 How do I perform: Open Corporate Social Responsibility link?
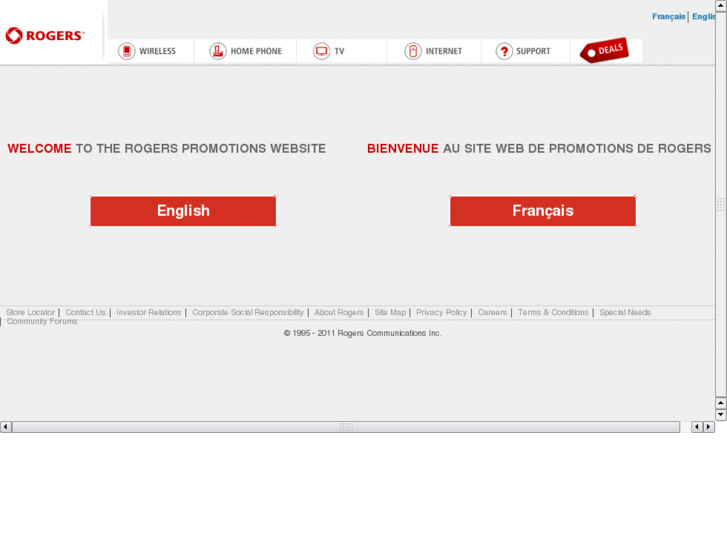[x=248, y=312]
